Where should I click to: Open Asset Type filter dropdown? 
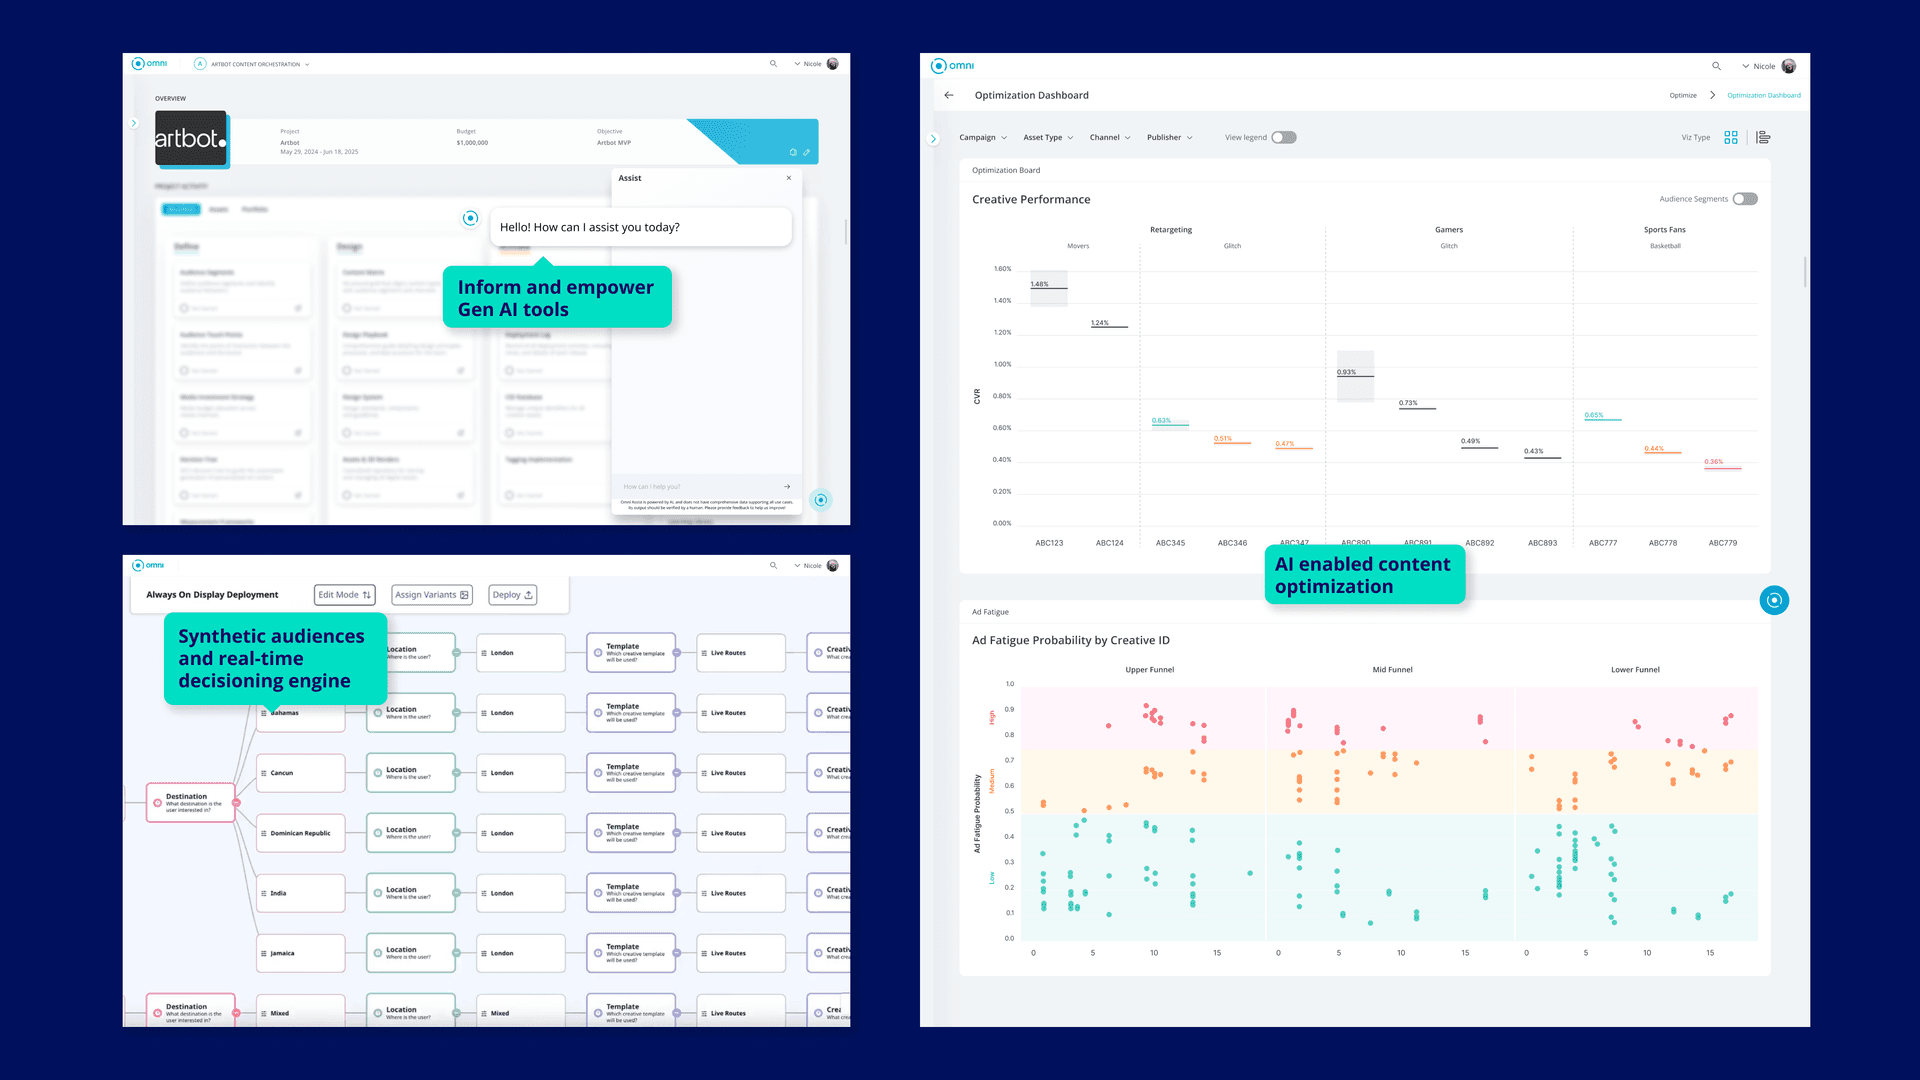point(1048,137)
